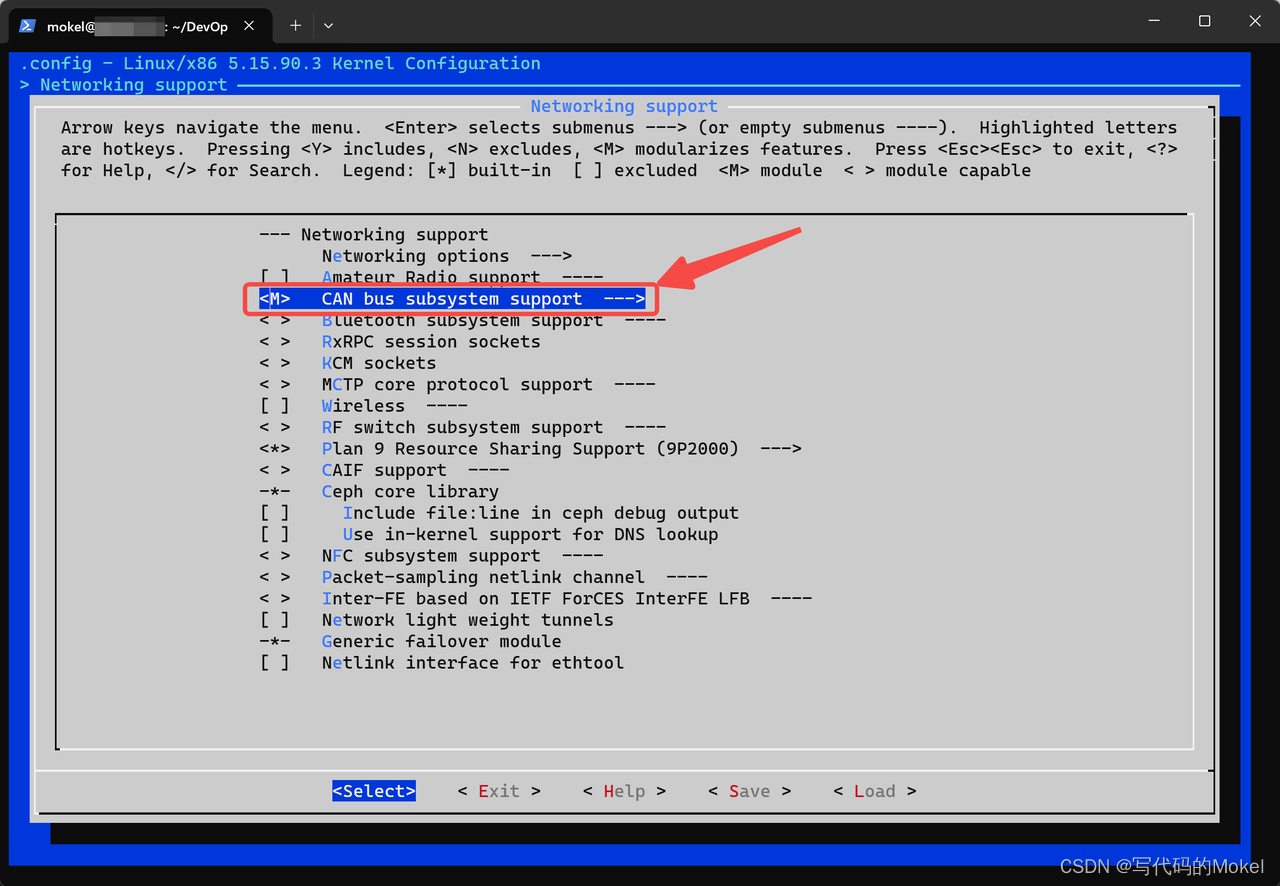Save the kernel configuration
Image resolution: width=1280 pixels, height=886 pixels.
point(749,790)
